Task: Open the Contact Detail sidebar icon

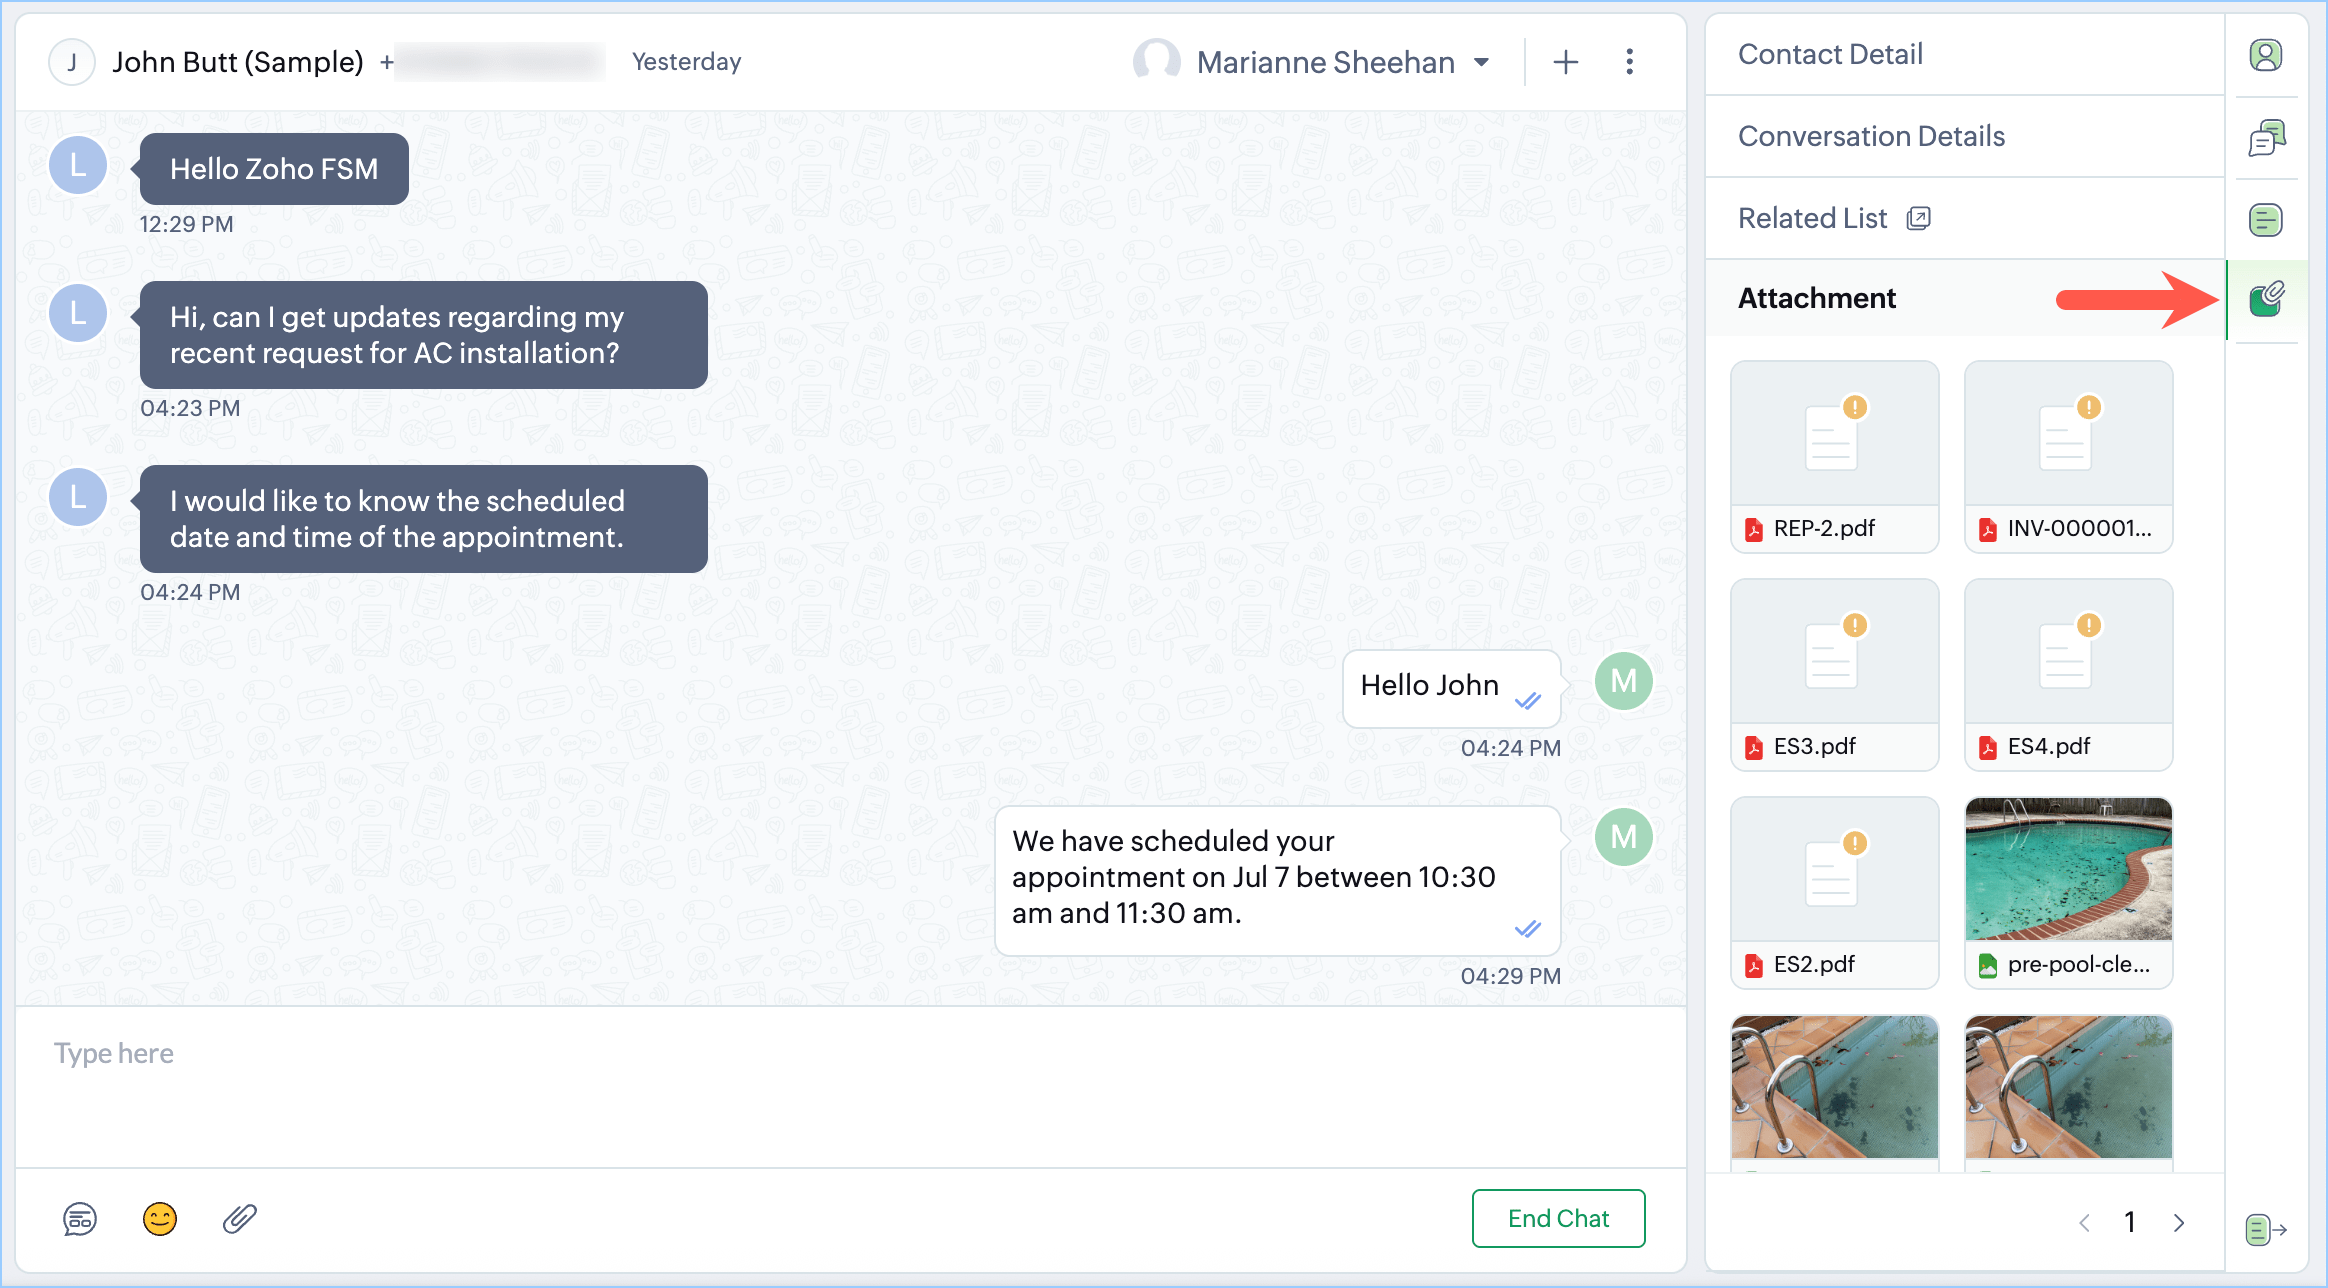Action: click(2265, 55)
